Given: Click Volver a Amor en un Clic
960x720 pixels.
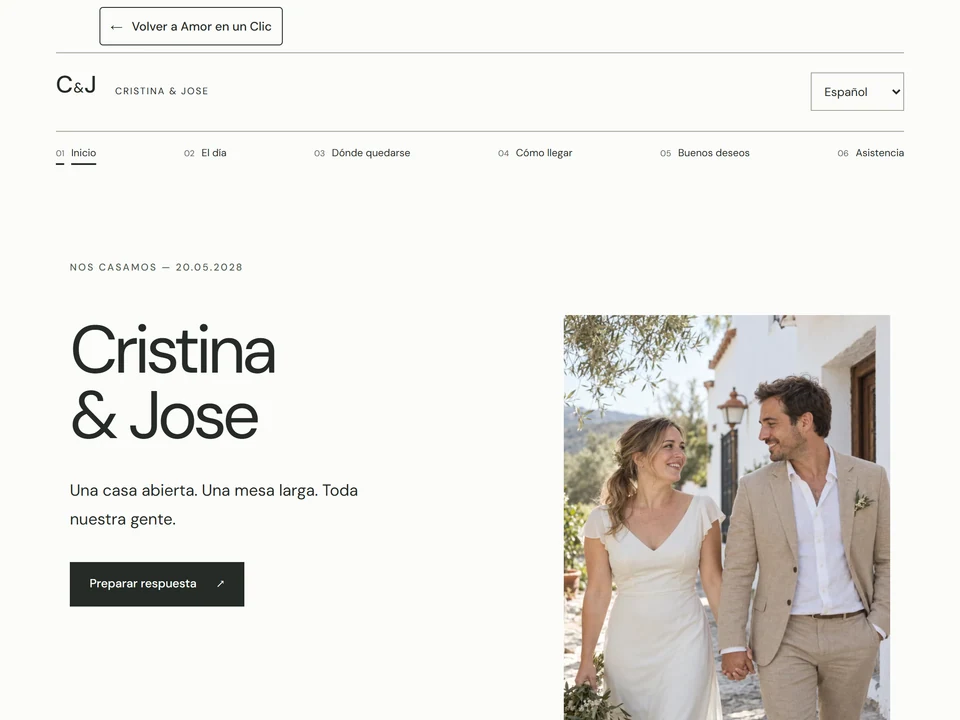Looking at the screenshot, I should point(191,26).
